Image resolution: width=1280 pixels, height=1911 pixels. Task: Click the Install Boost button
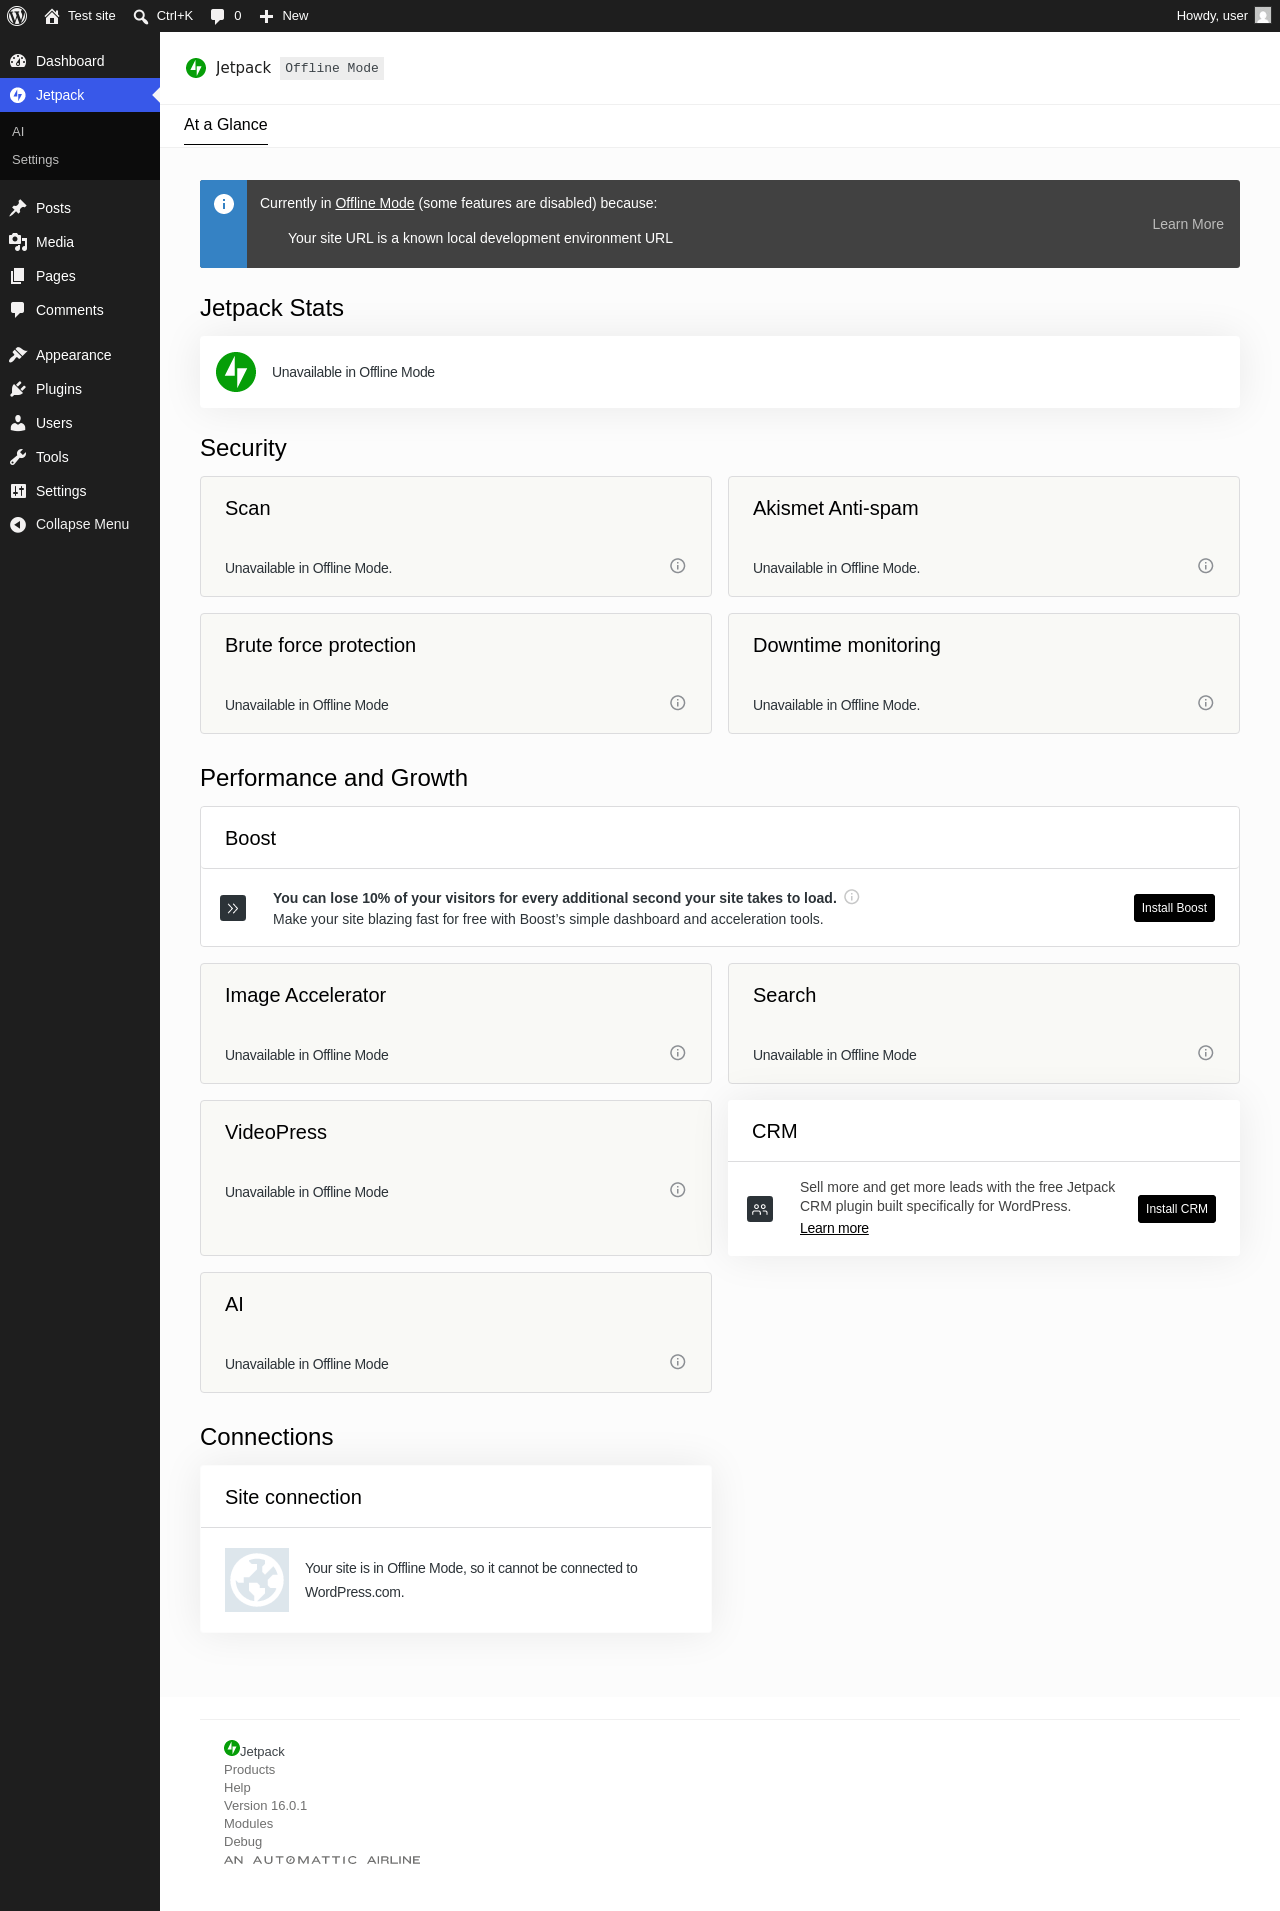click(x=1174, y=908)
